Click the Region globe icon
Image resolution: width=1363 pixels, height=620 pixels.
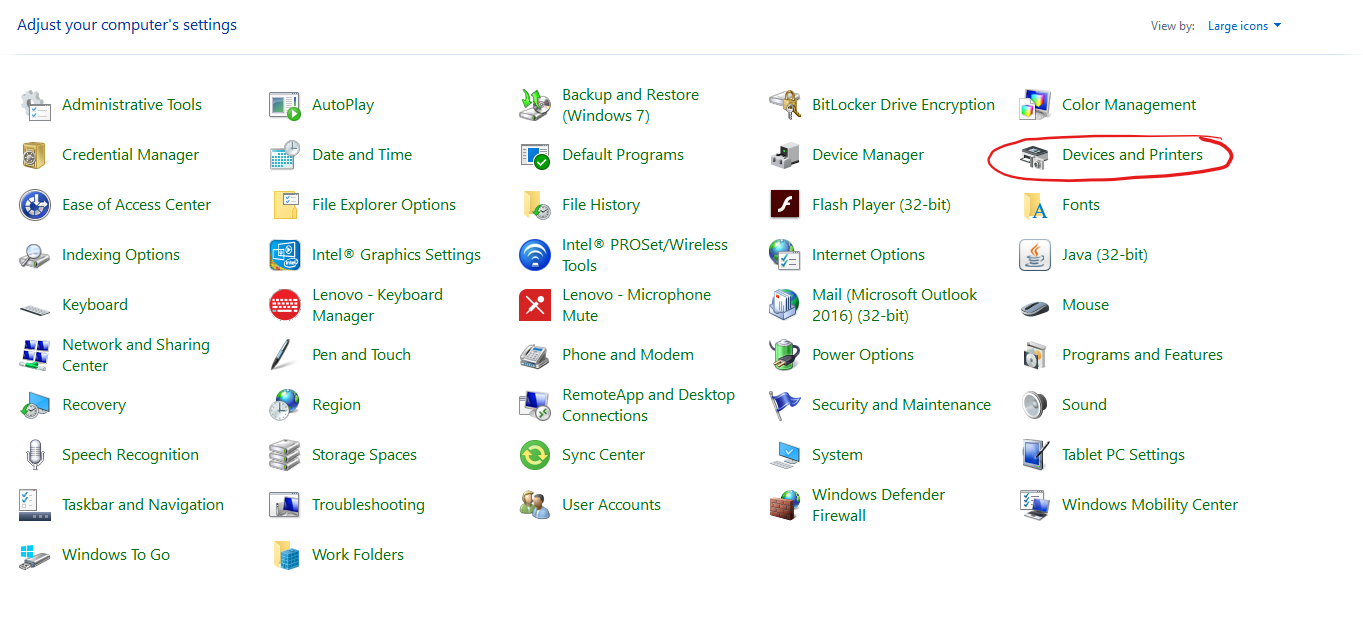pyautogui.click(x=285, y=405)
